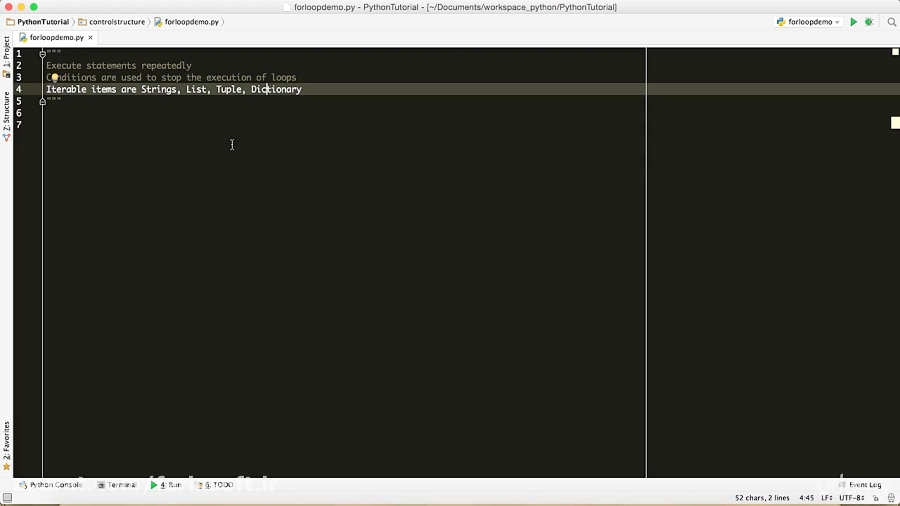
Task: Open the Structure tool window from left sidebar
Action: coord(6,116)
